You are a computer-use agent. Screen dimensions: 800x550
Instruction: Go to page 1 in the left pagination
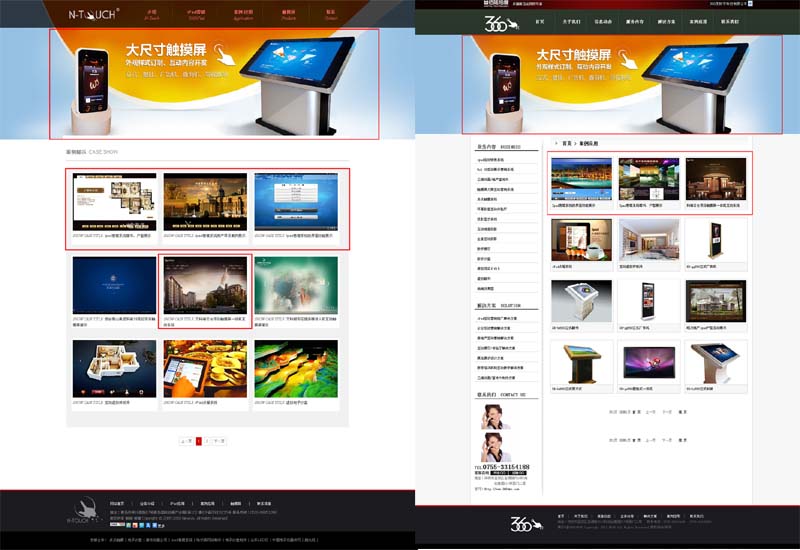pyautogui.click(x=199, y=440)
